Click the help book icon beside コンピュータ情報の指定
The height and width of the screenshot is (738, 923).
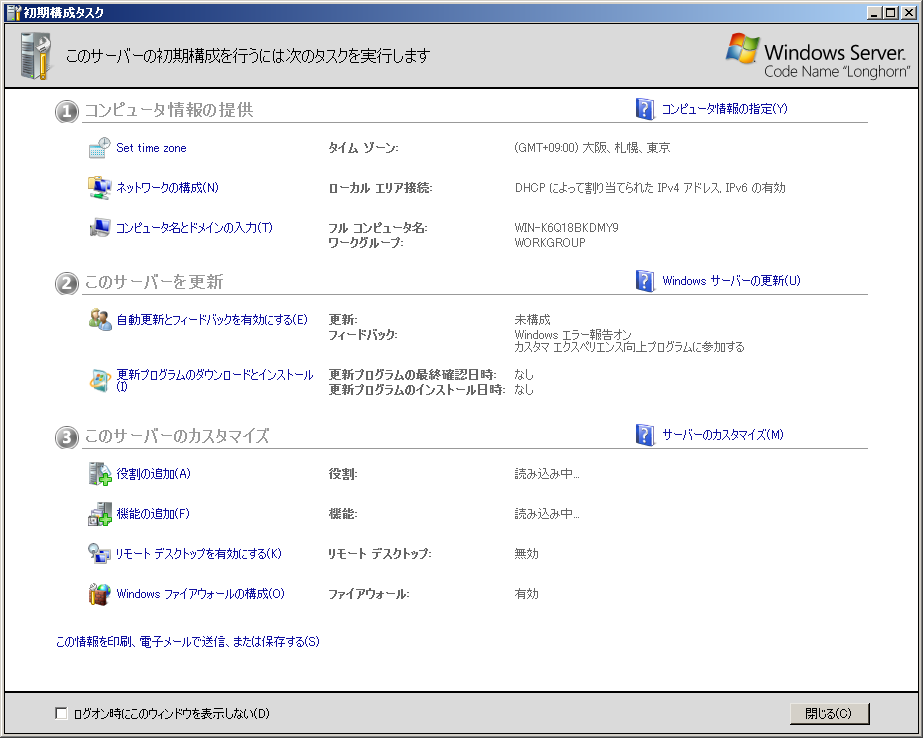[x=645, y=109]
